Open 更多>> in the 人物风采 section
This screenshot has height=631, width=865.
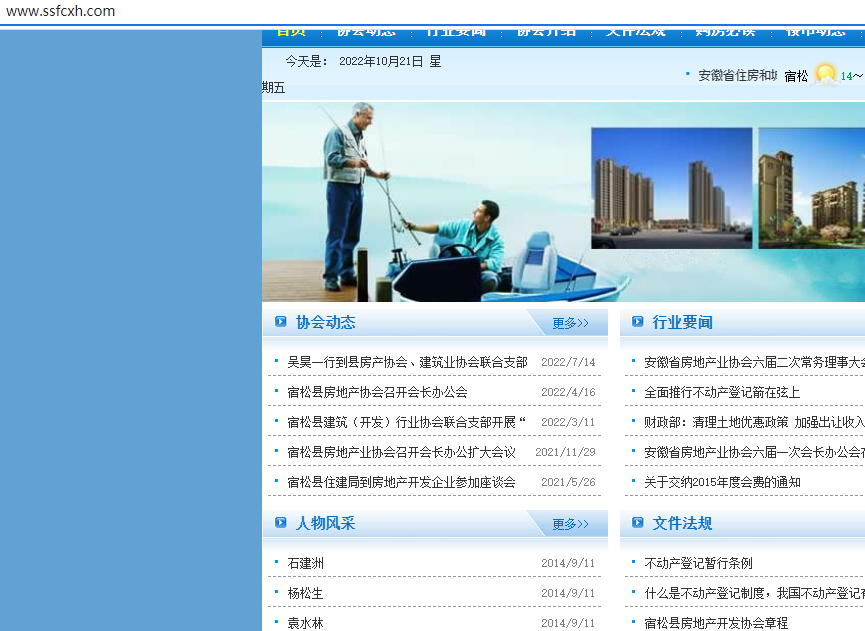(x=570, y=524)
